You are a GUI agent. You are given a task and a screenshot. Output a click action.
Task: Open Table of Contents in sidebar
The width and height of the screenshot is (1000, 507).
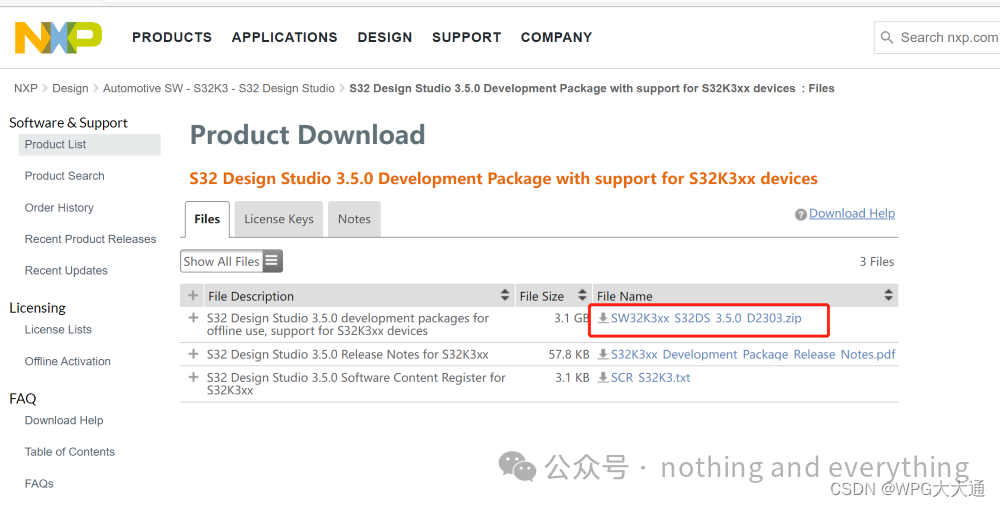tap(70, 452)
